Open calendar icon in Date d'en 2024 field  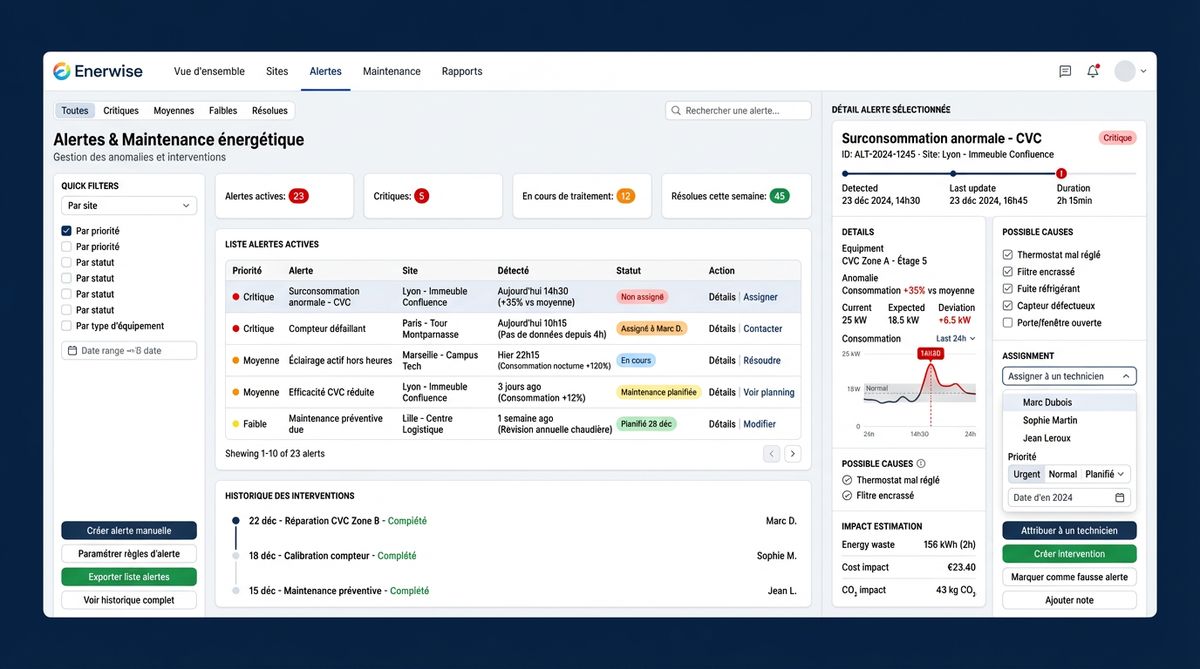point(1119,498)
